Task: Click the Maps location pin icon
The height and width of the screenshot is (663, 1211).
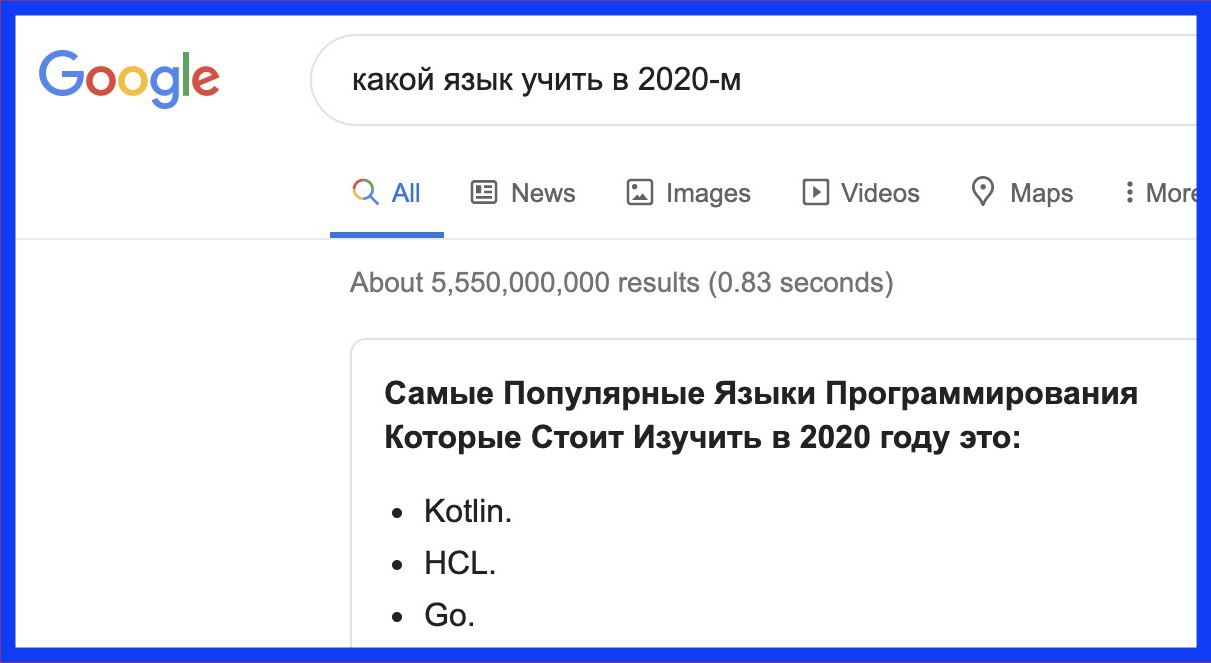Action: click(x=983, y=192)
